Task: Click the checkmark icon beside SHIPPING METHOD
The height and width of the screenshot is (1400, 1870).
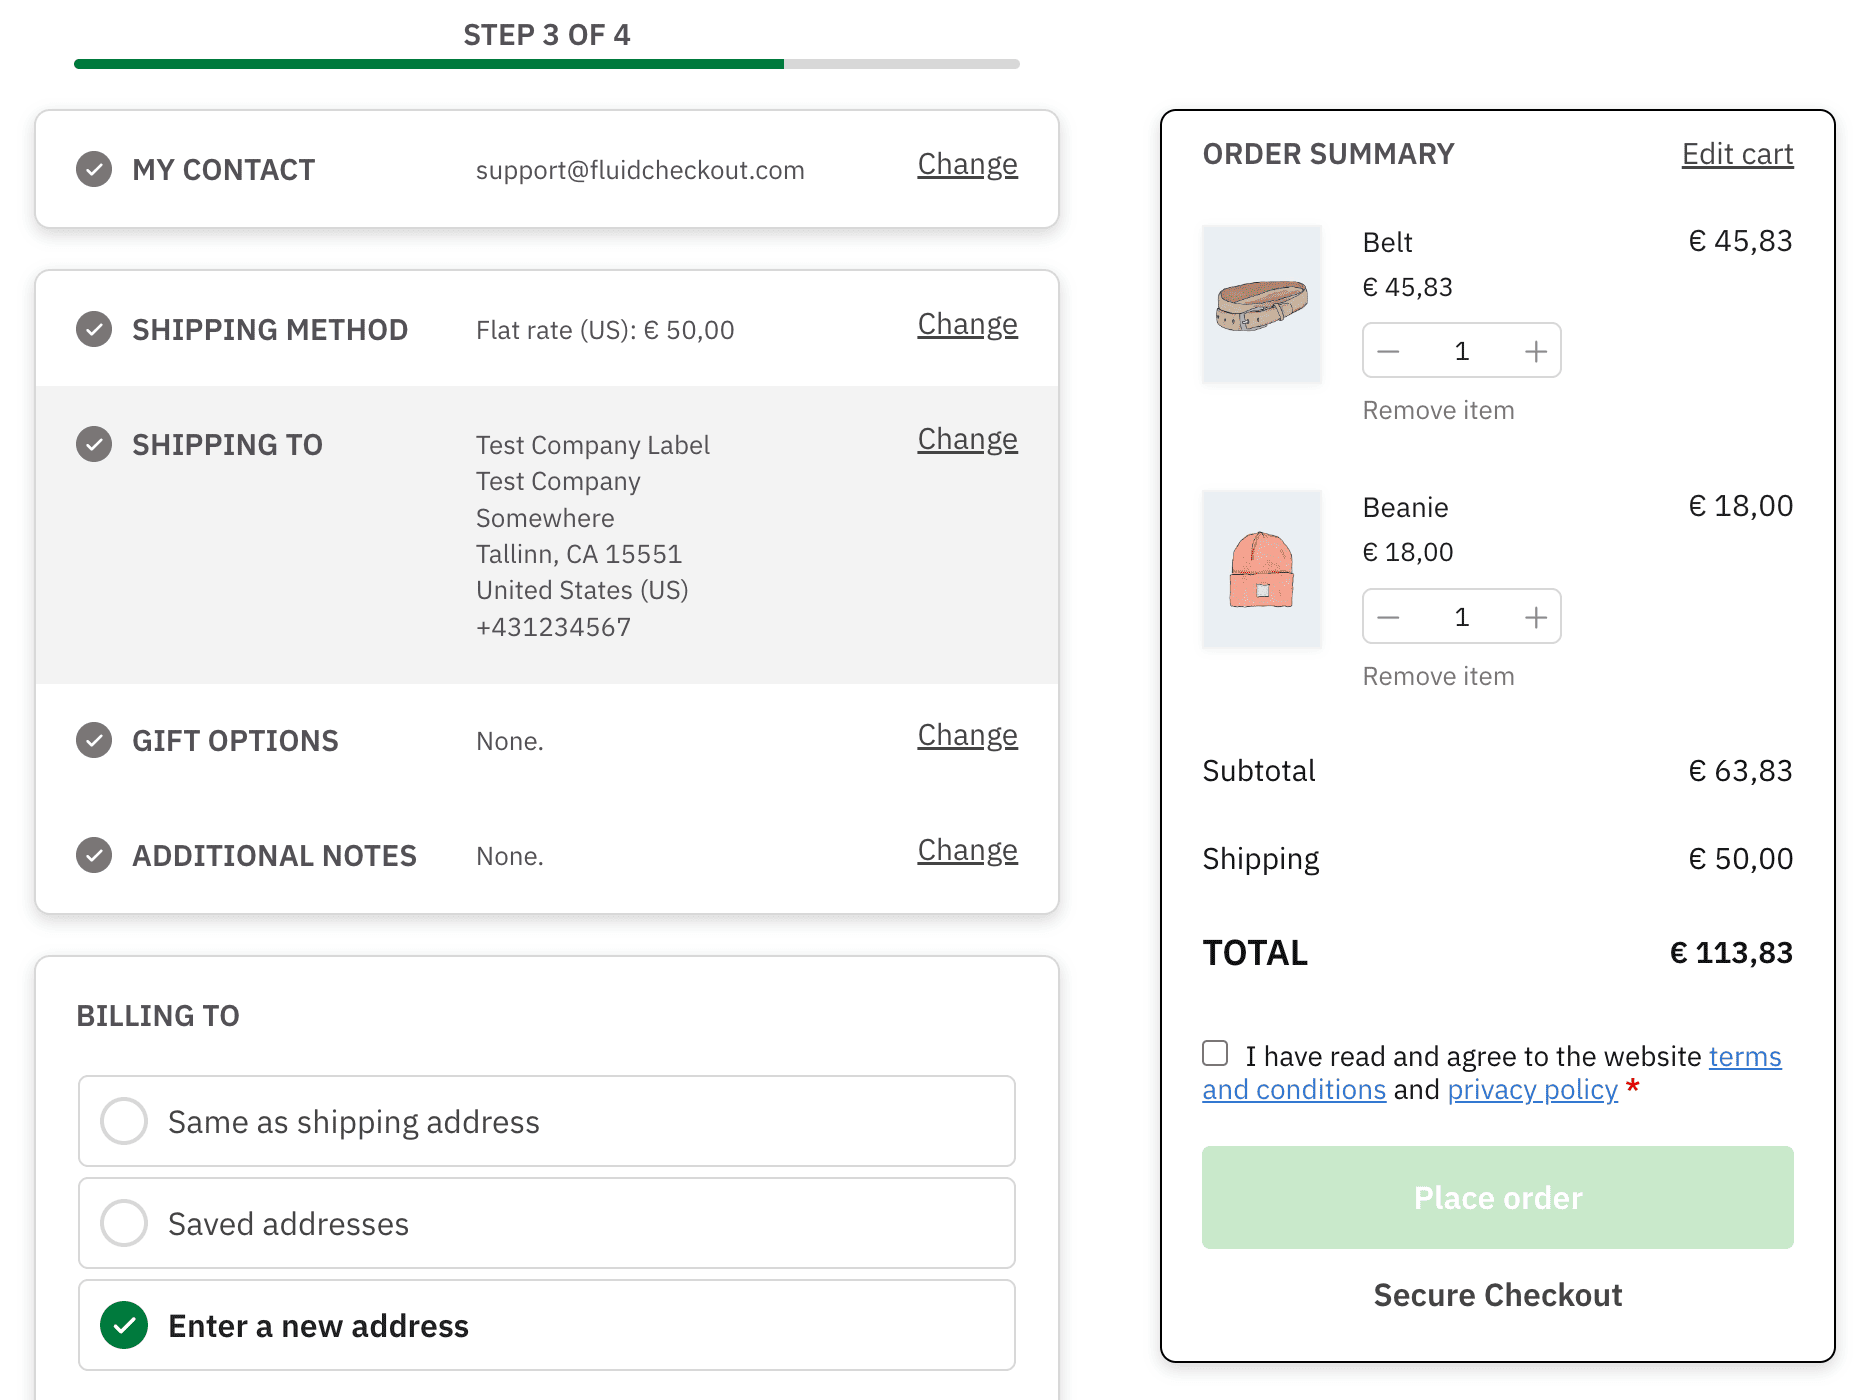Action: pos(93,329)
